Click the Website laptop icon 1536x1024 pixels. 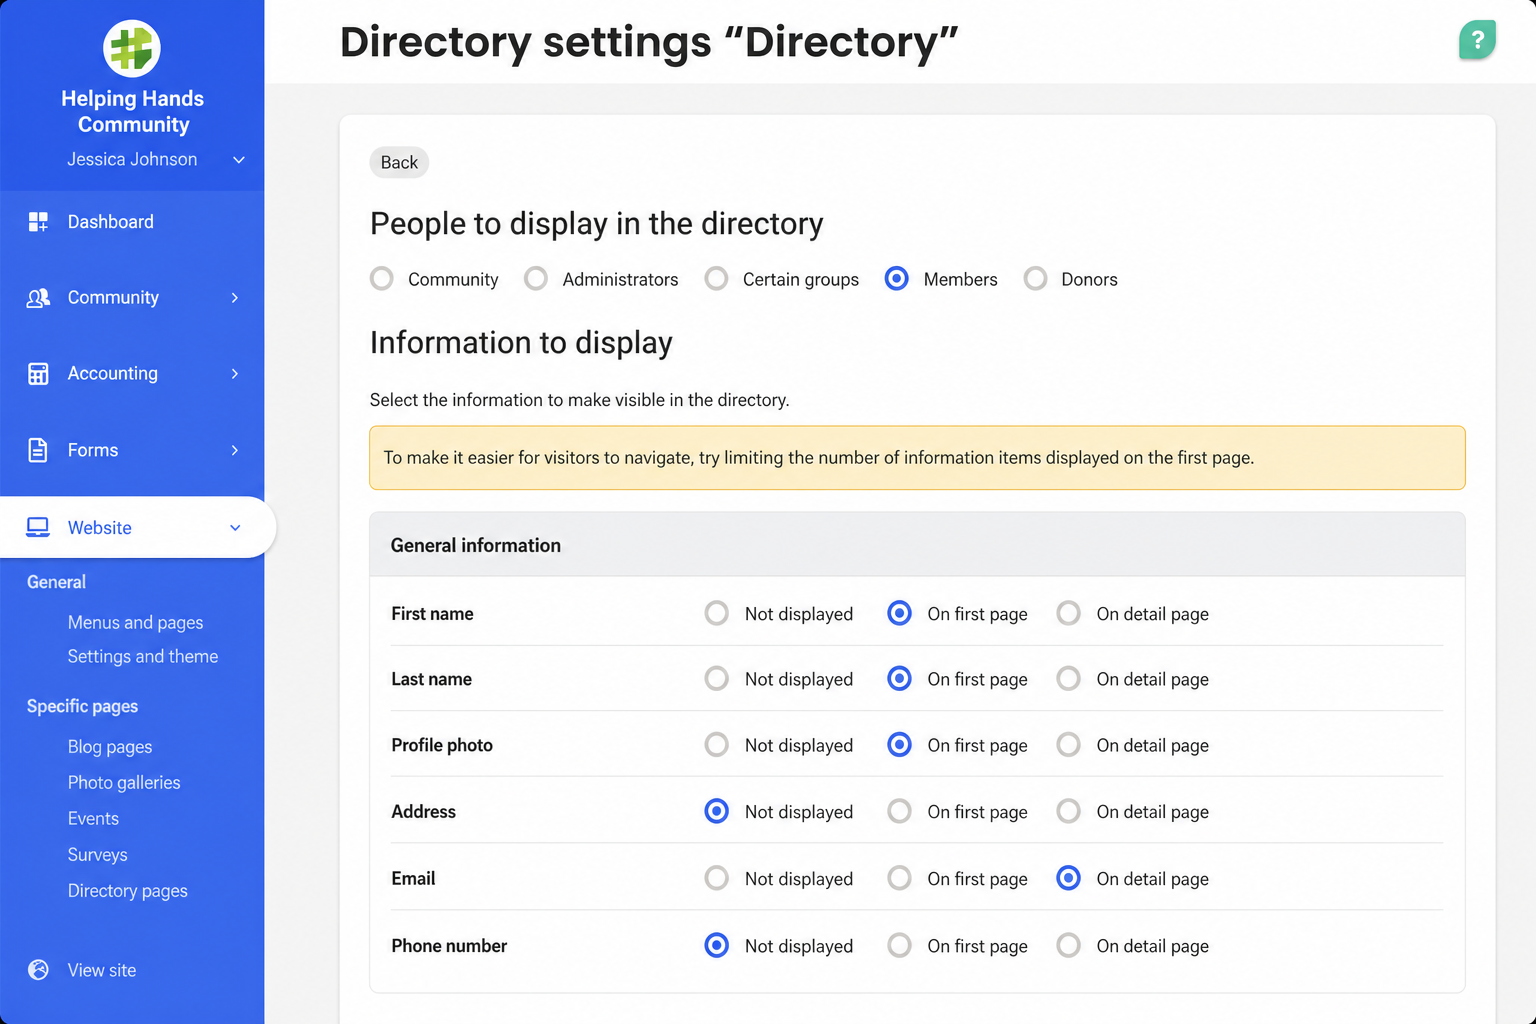pyautogui.click(x=38, y=527)
